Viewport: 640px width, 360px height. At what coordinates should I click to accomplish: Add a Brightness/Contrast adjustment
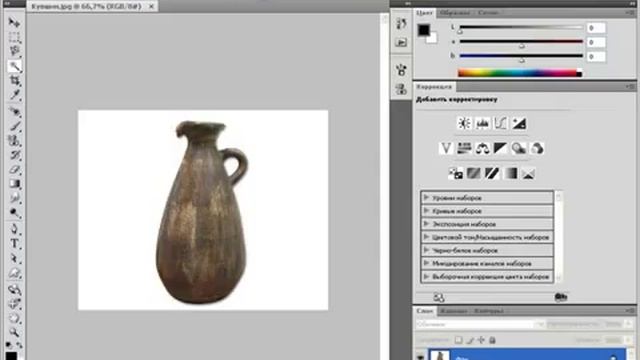(x=464, y=123)
